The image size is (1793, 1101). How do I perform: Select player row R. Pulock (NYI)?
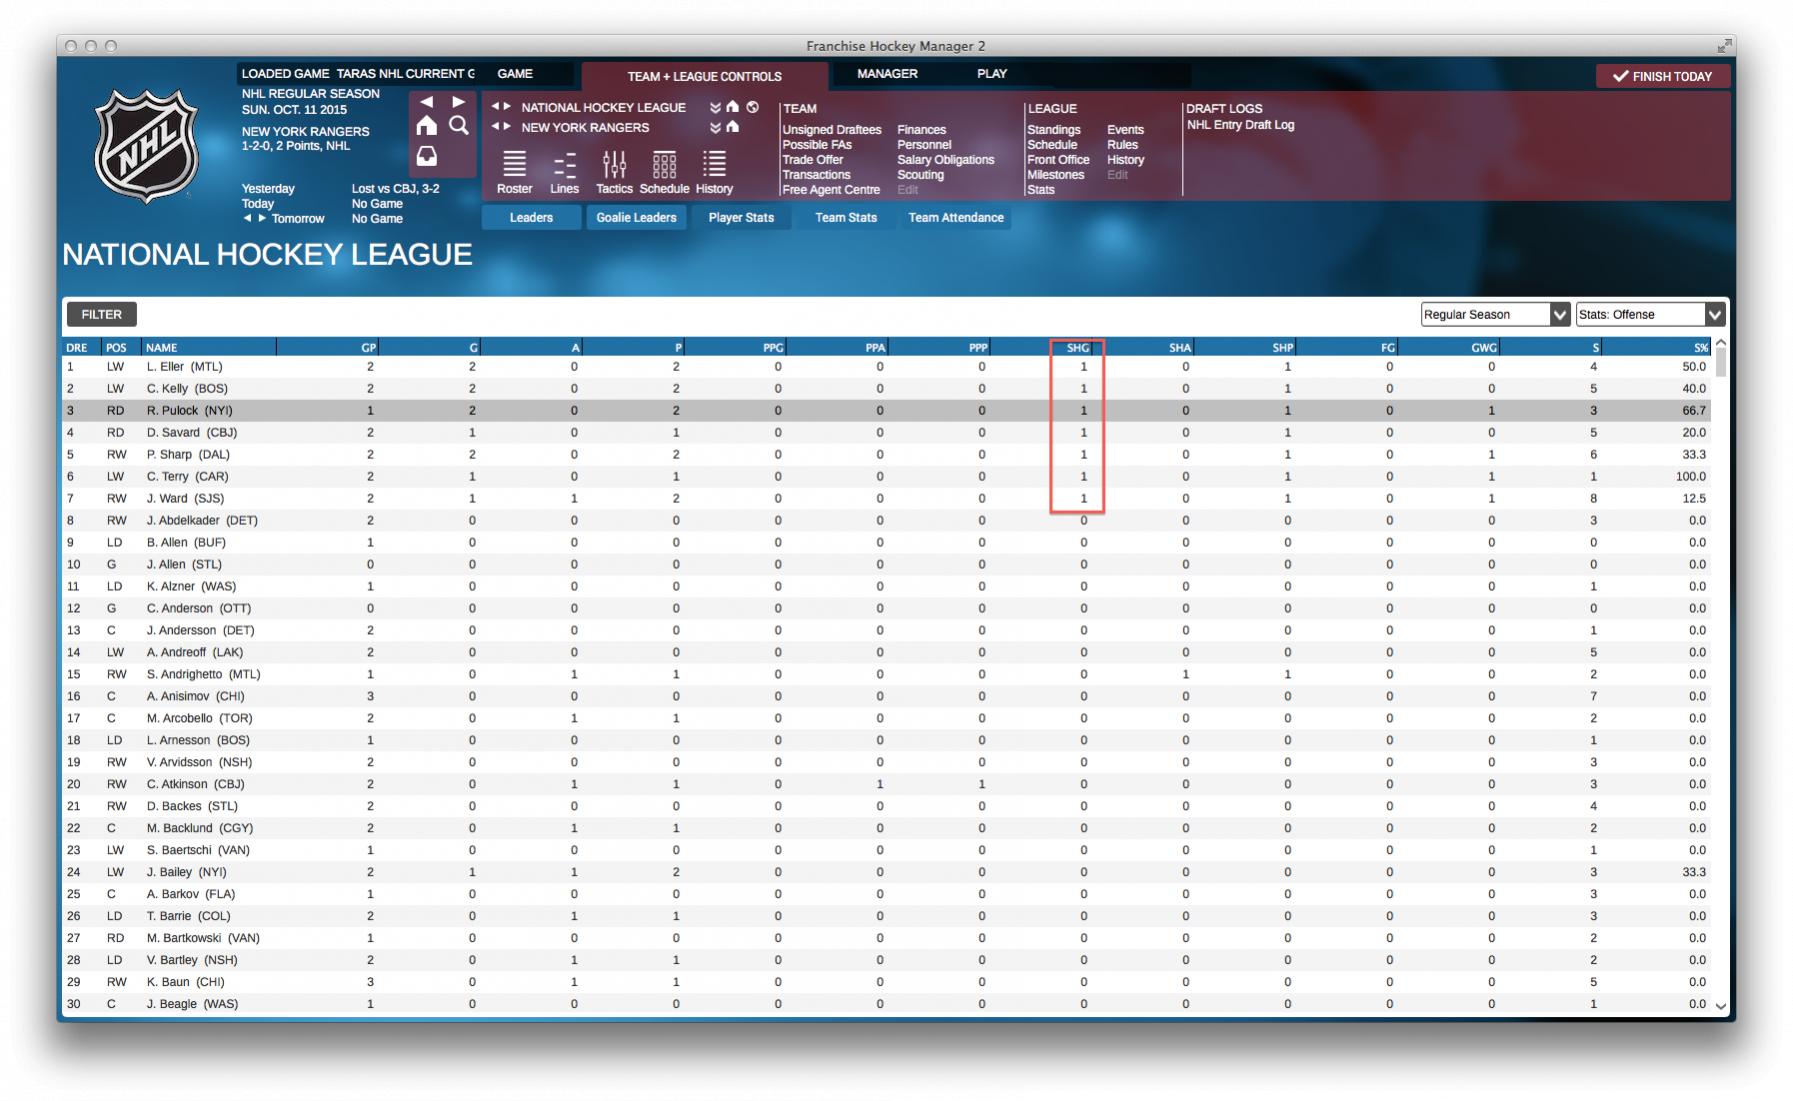tap(886, 410)
